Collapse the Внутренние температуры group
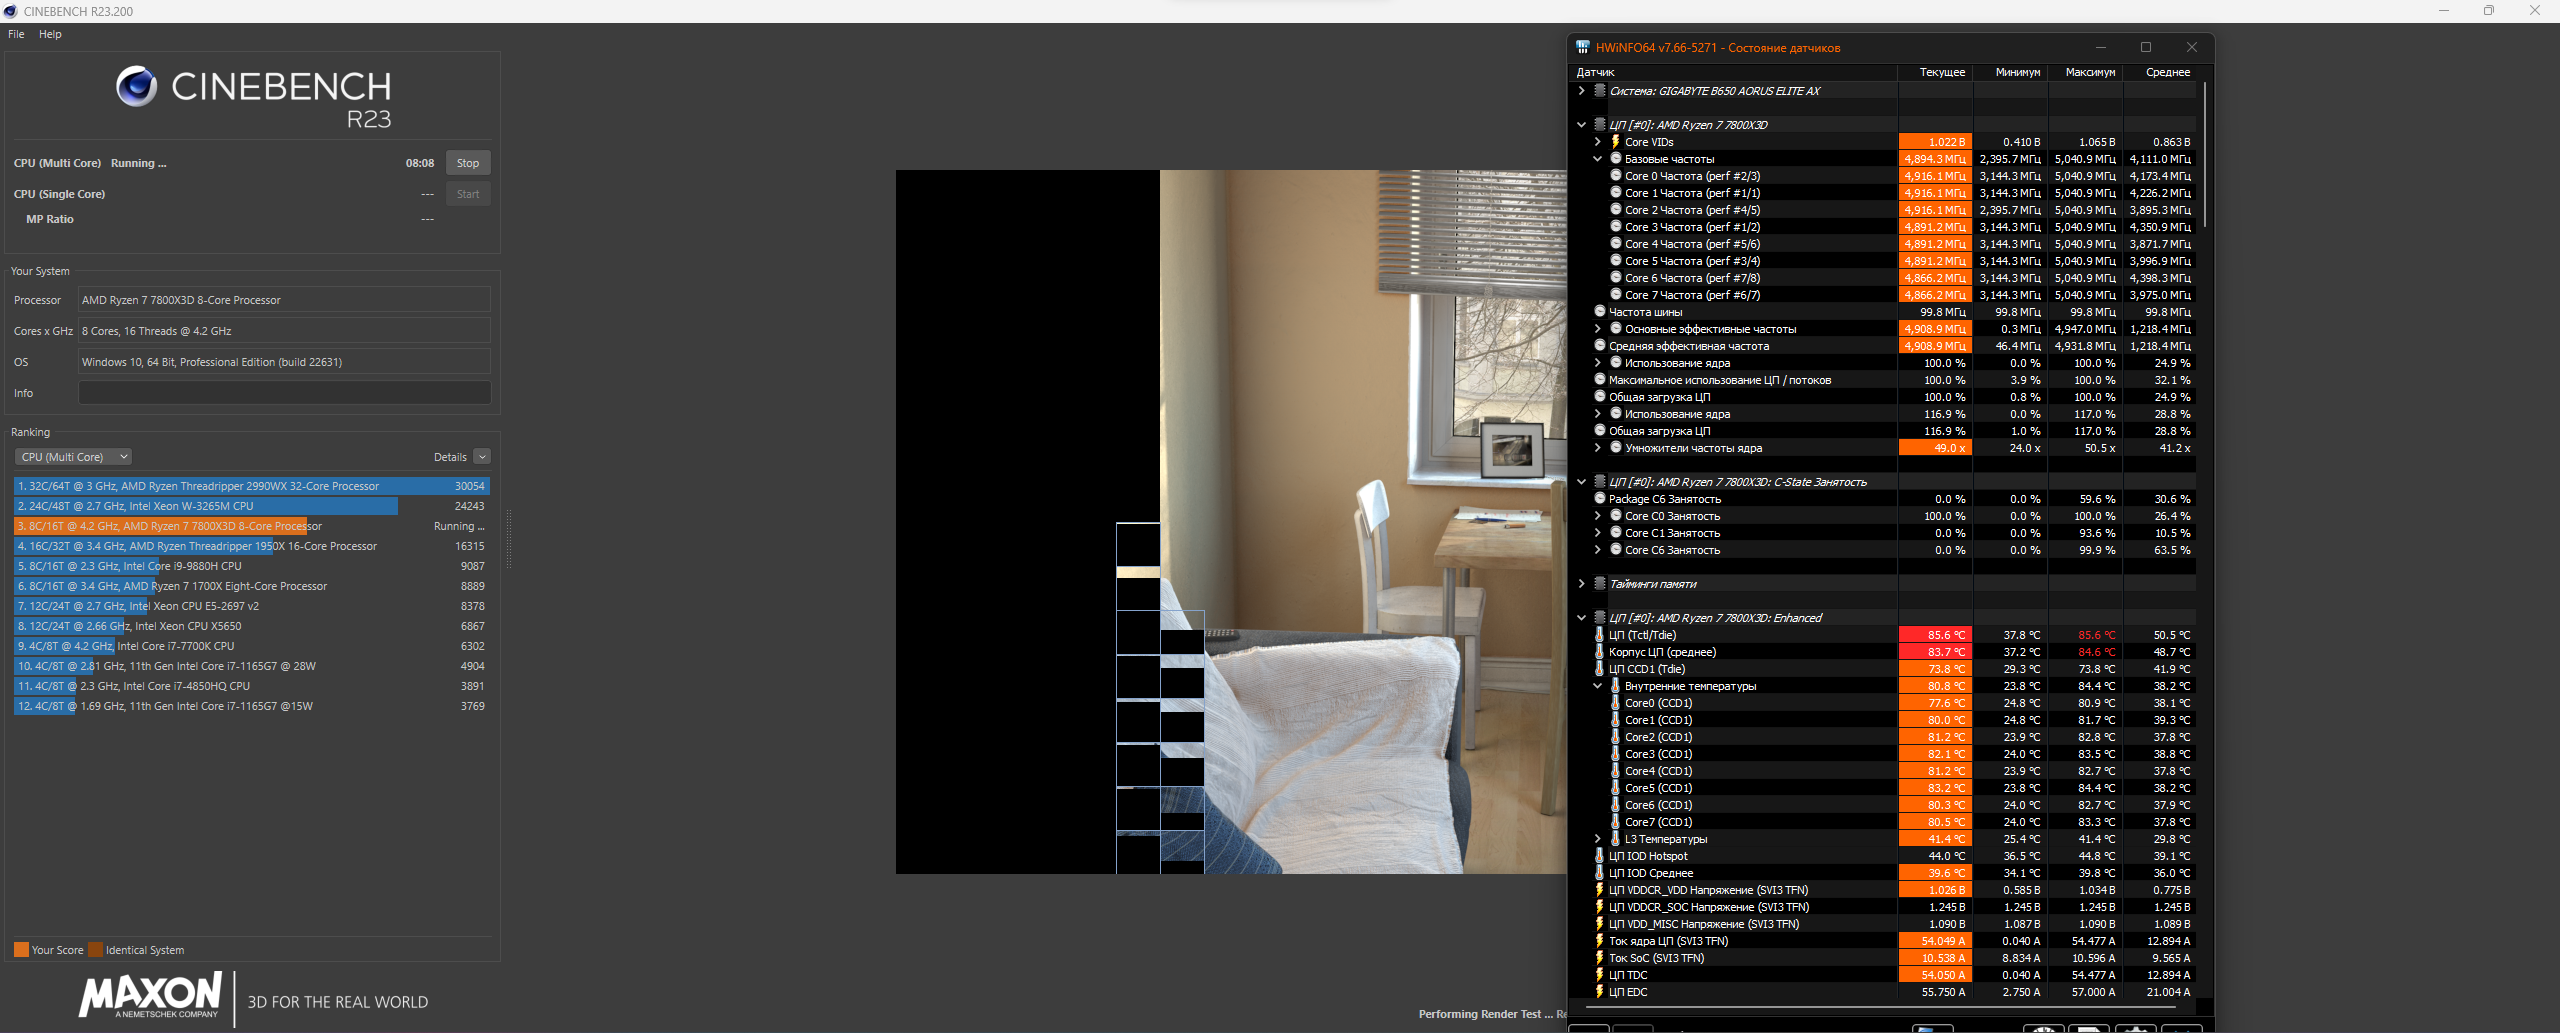The height and width of the screenshot is (1033, 2560). tap(1597, 686)
